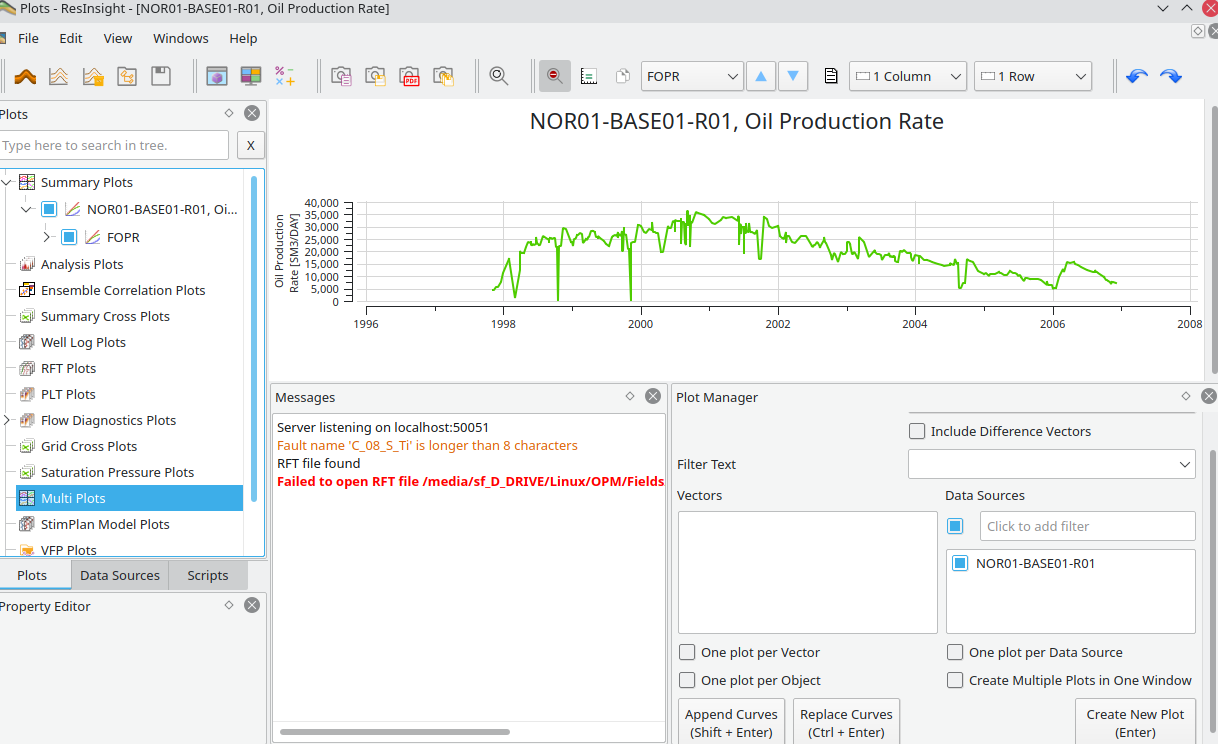
Task: Open the Windows menu
Action: (180, 38)
